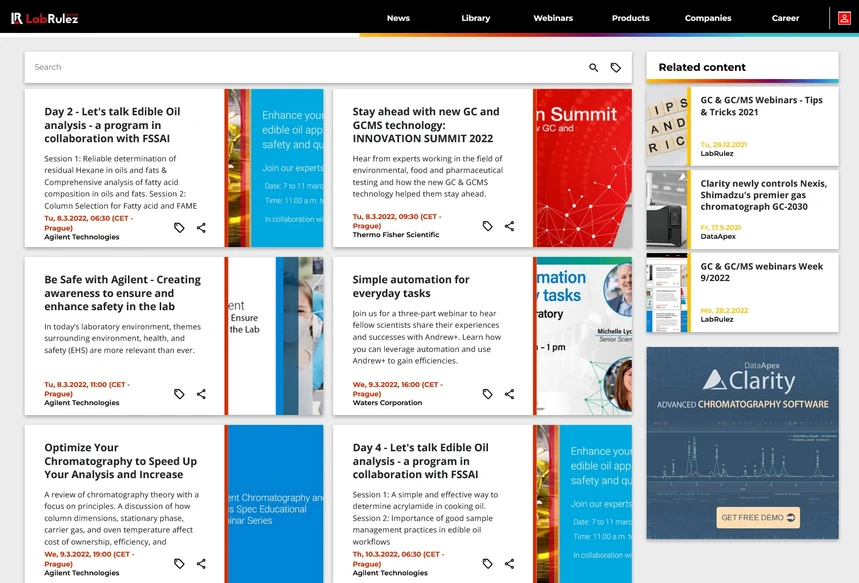This screenshot has width=859, height=583.
Task: Open Day 2 Let's talk Edible Oil title
Action: (x=112, y=125)
